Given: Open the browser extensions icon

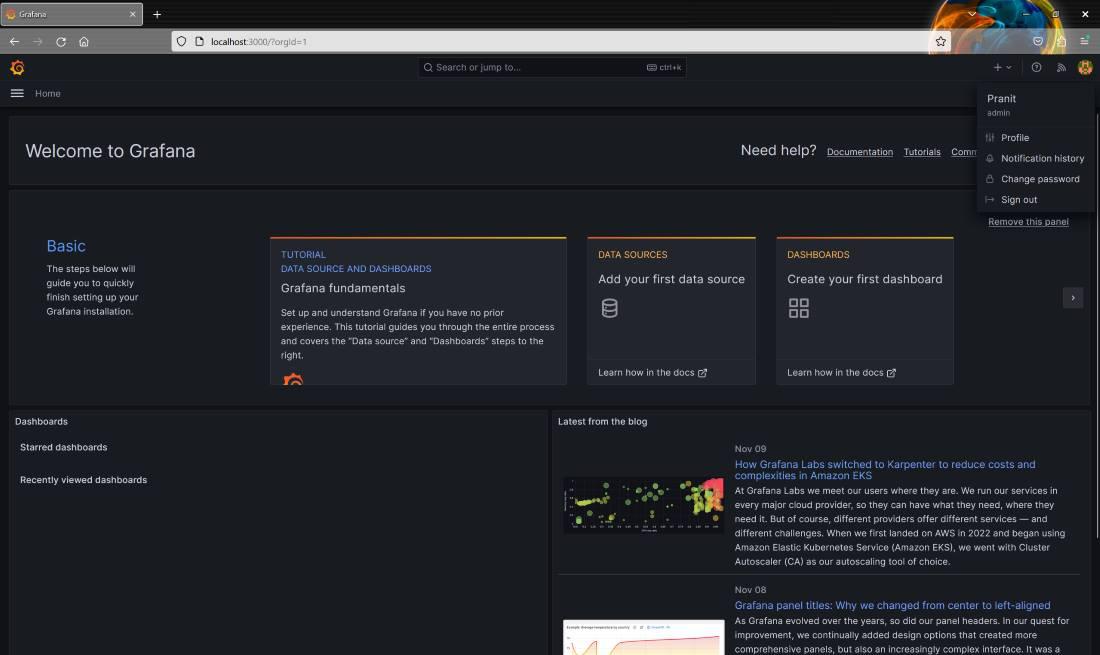Looking at the screenshot, I should [x=1061, y=41].
